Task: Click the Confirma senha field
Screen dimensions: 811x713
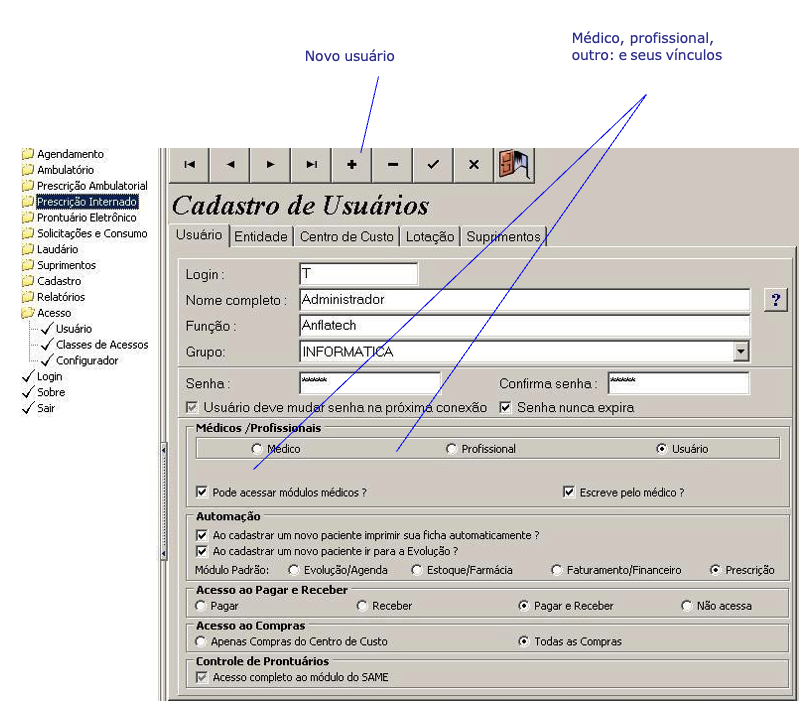Action: (679, 383)
